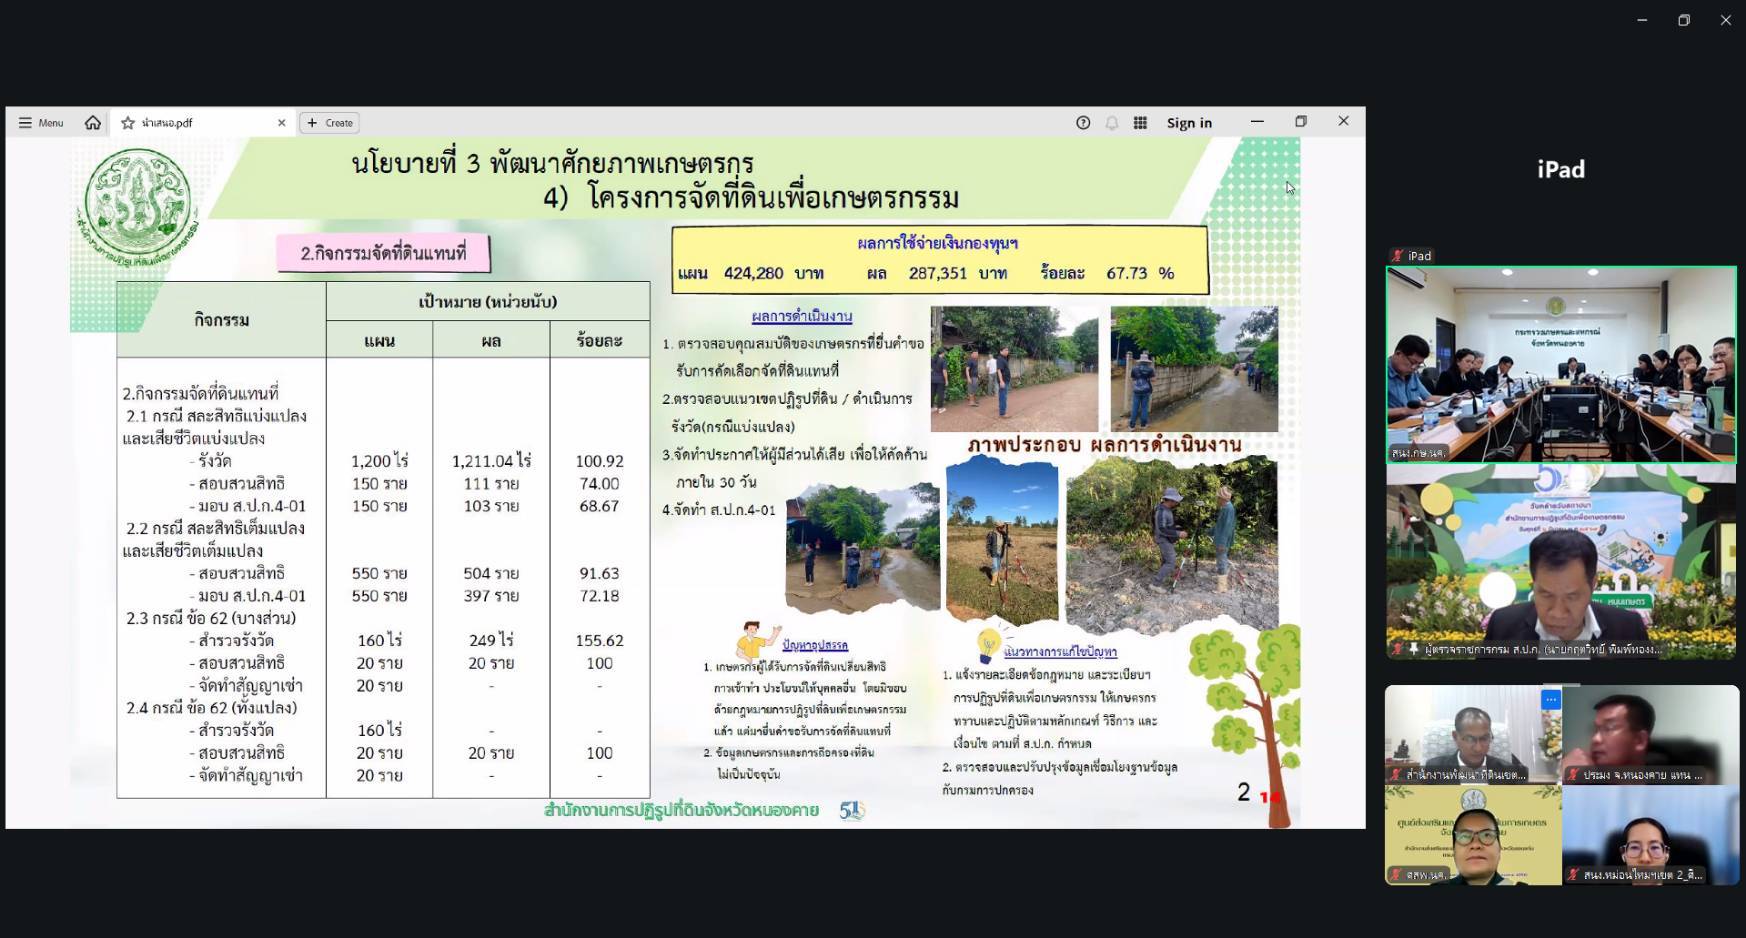Click the แนวทางการแก้ไขปัญหา underlined heading
This screenshot has width=1746, height=938.
point(1060,652)
